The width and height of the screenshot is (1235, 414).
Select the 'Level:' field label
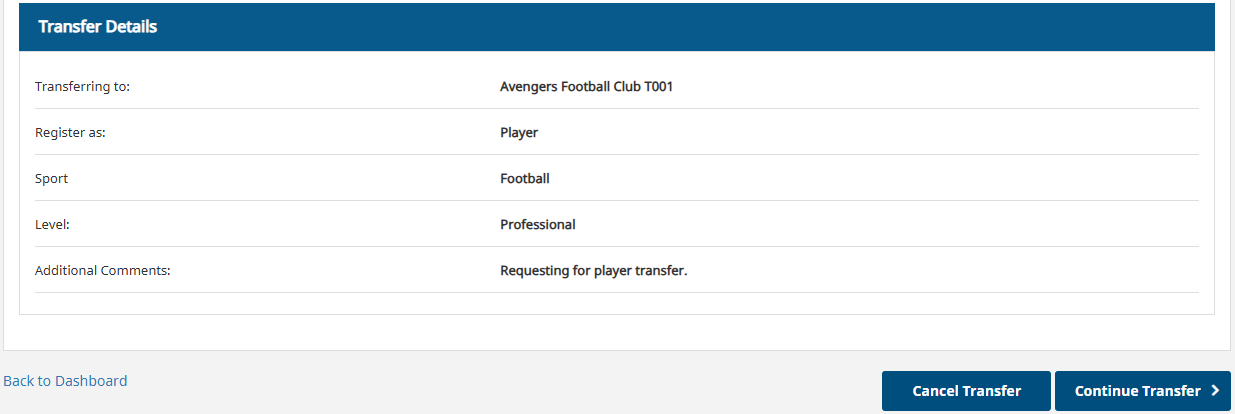pyautogui.click(x=52, y=225)
